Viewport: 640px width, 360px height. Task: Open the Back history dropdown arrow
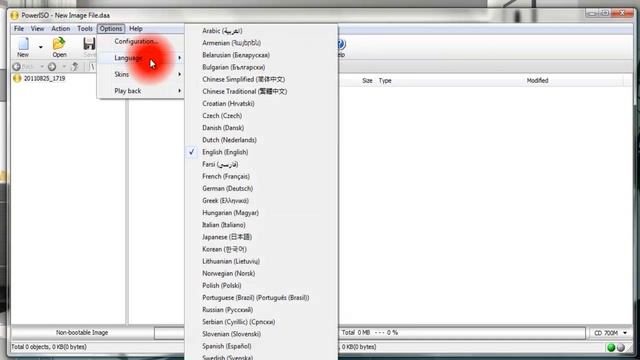point(41,67)
